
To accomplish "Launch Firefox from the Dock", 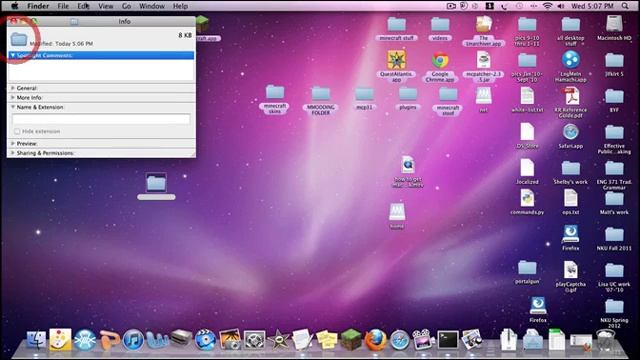I will click(x=375, y=340).
